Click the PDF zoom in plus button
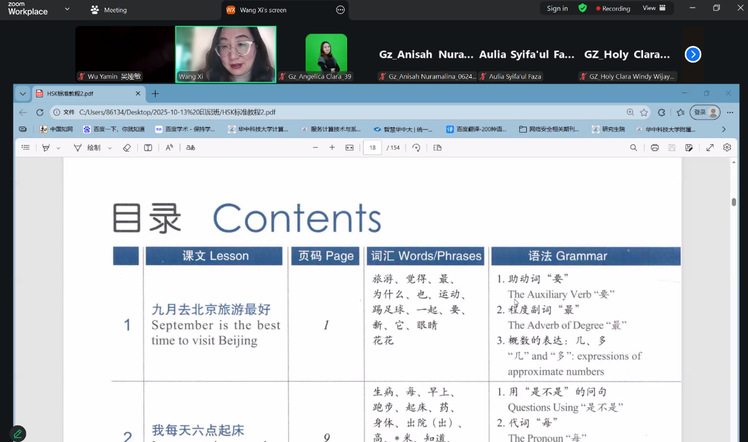 point(332,148)
